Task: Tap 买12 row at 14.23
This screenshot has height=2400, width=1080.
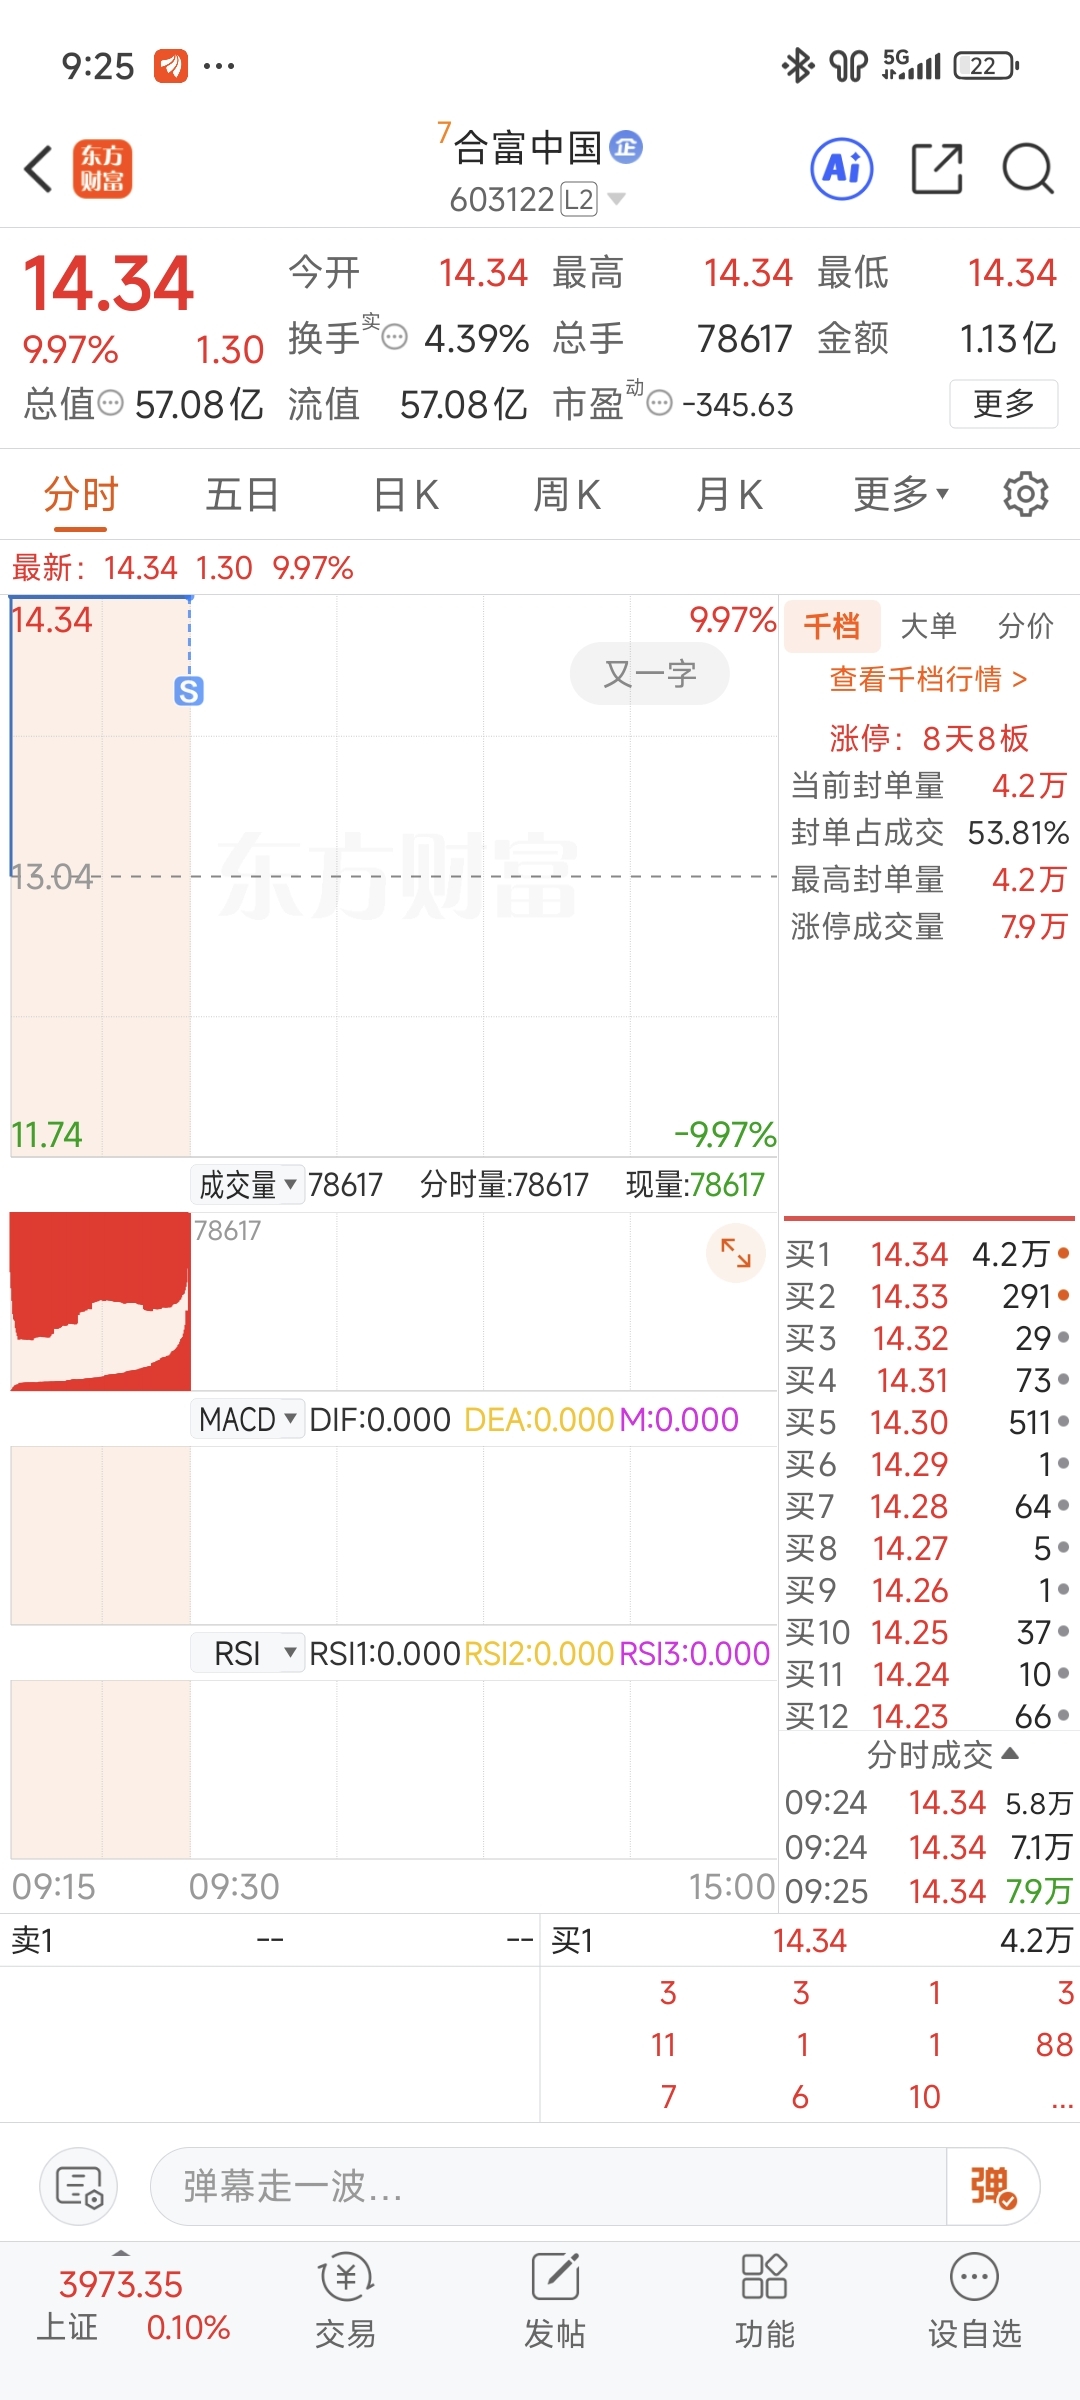Action: [928, 1716]
